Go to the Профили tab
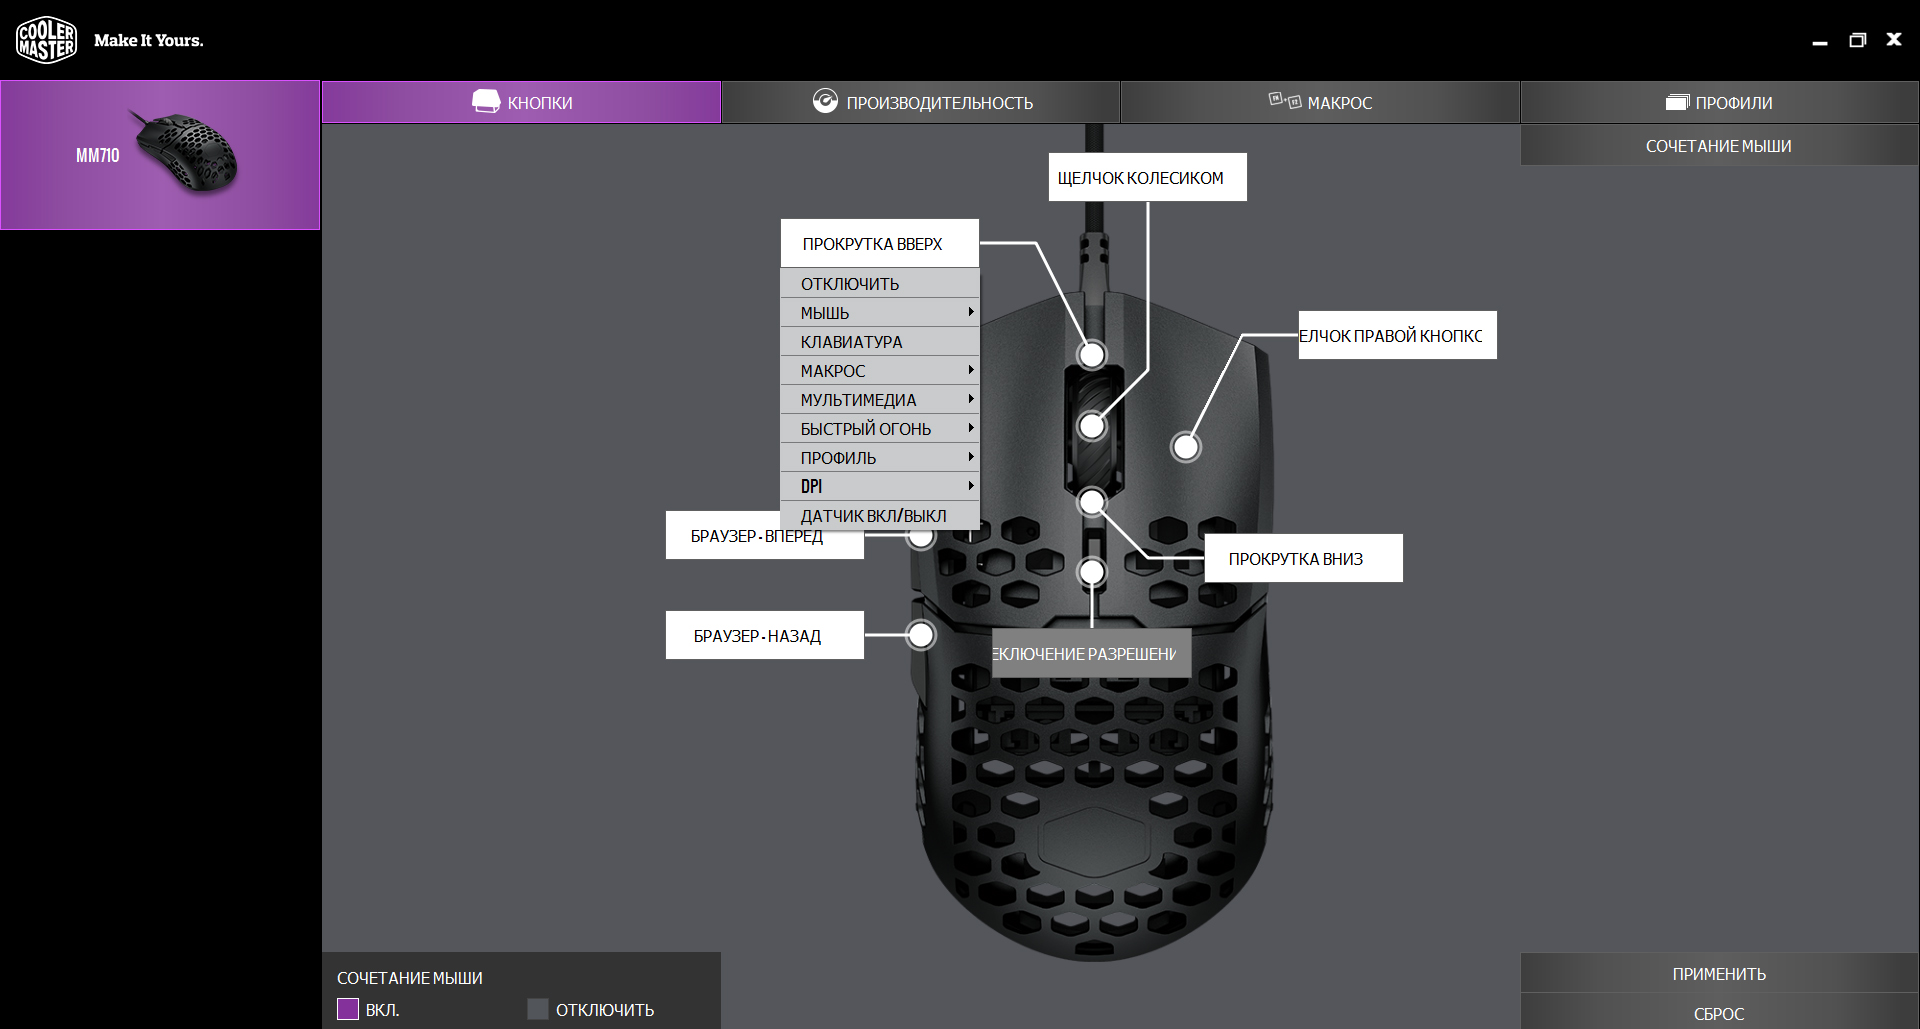The image size is (1920, 1029). tap(1719, 102)
